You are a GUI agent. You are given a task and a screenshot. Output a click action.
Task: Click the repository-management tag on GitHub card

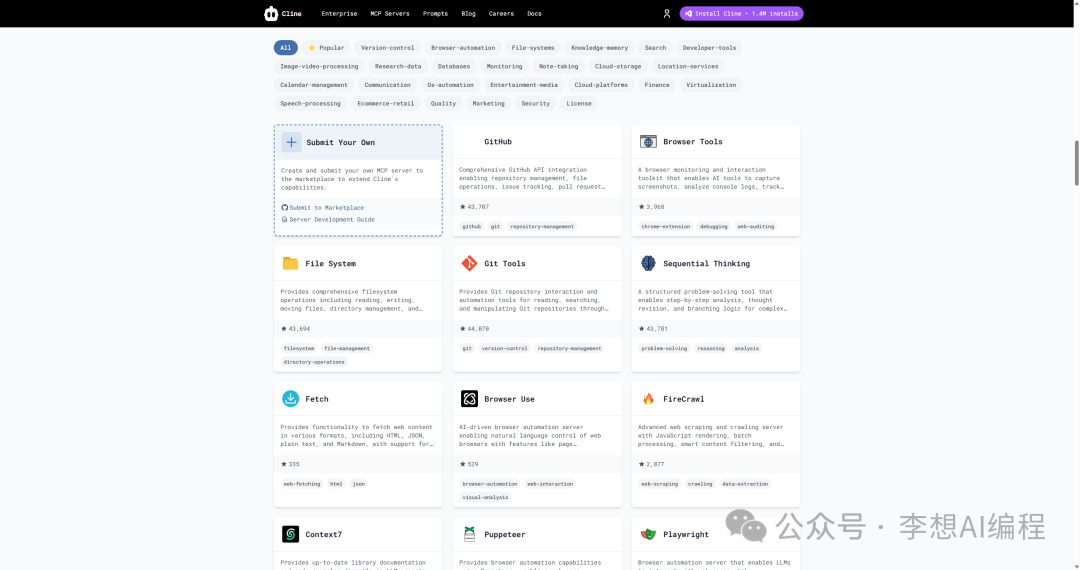[x=542, y=226]
